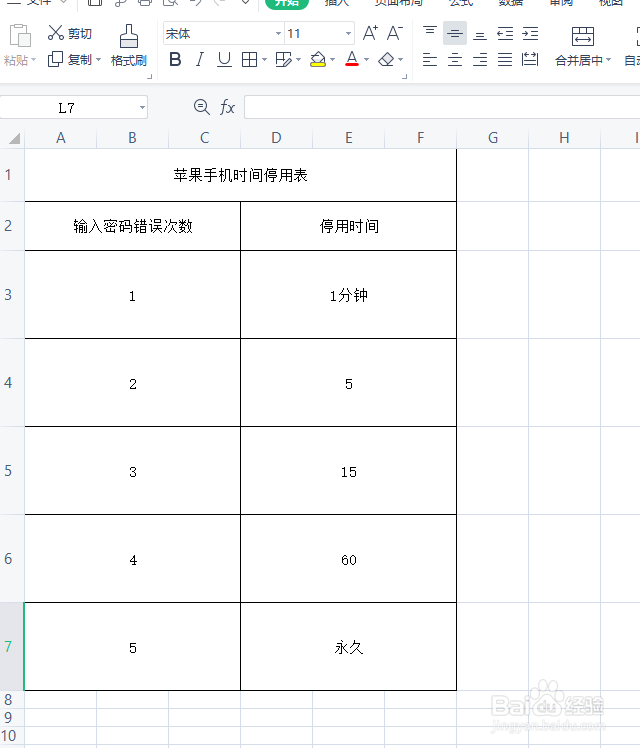640x748 pixels.
Task: Toggle Underline formatting
Action: [224, 60]
